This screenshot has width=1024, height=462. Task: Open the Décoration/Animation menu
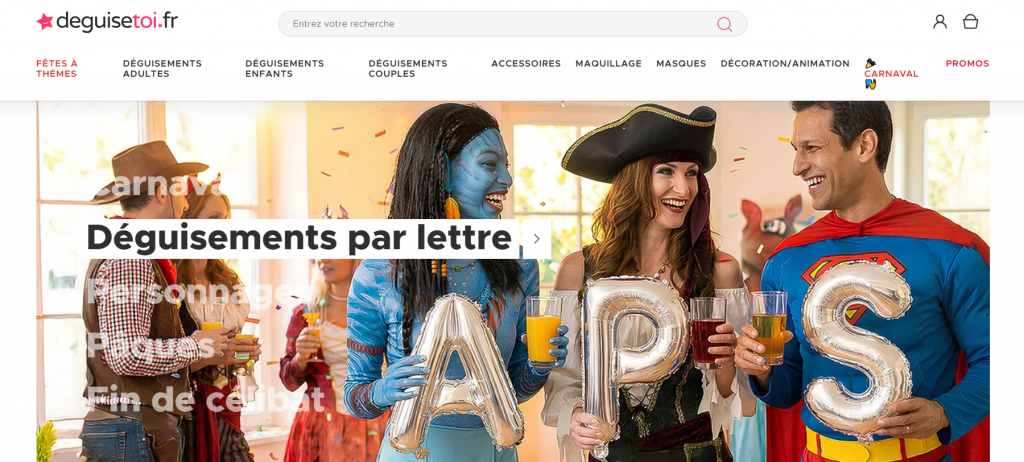coord(785,63)
